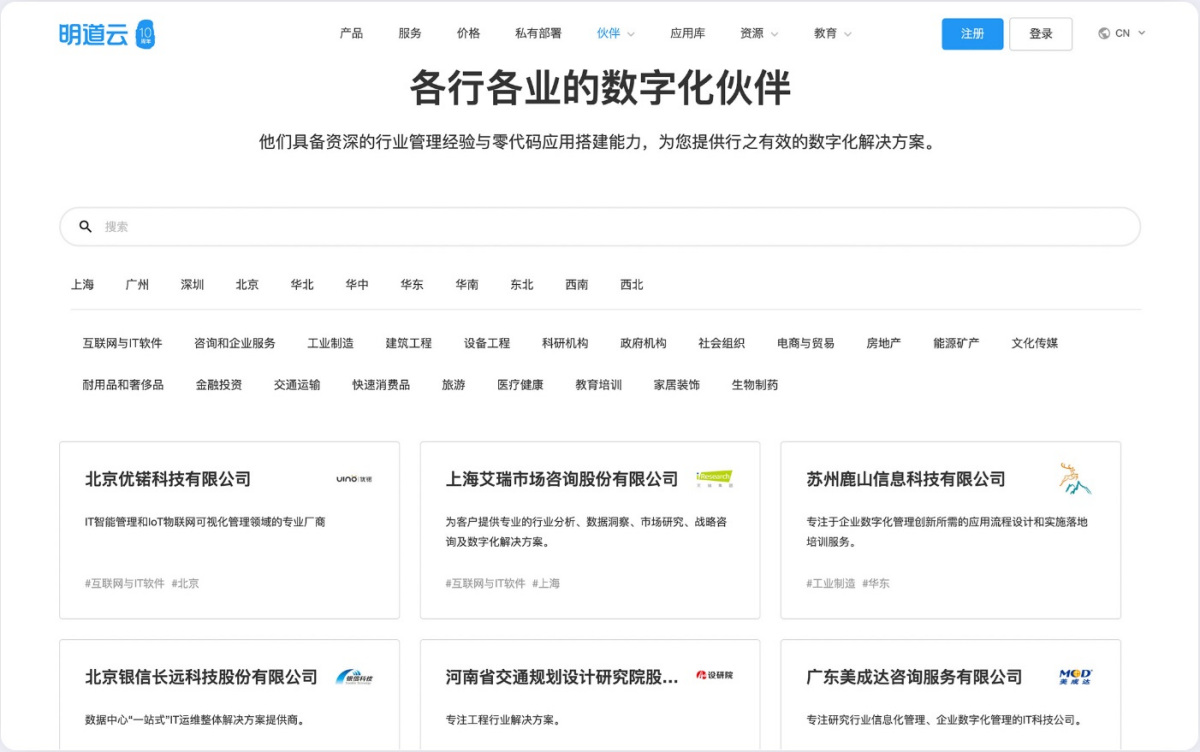
Task: Click inside the 搜索 search field
Action: tap(400, 226)
